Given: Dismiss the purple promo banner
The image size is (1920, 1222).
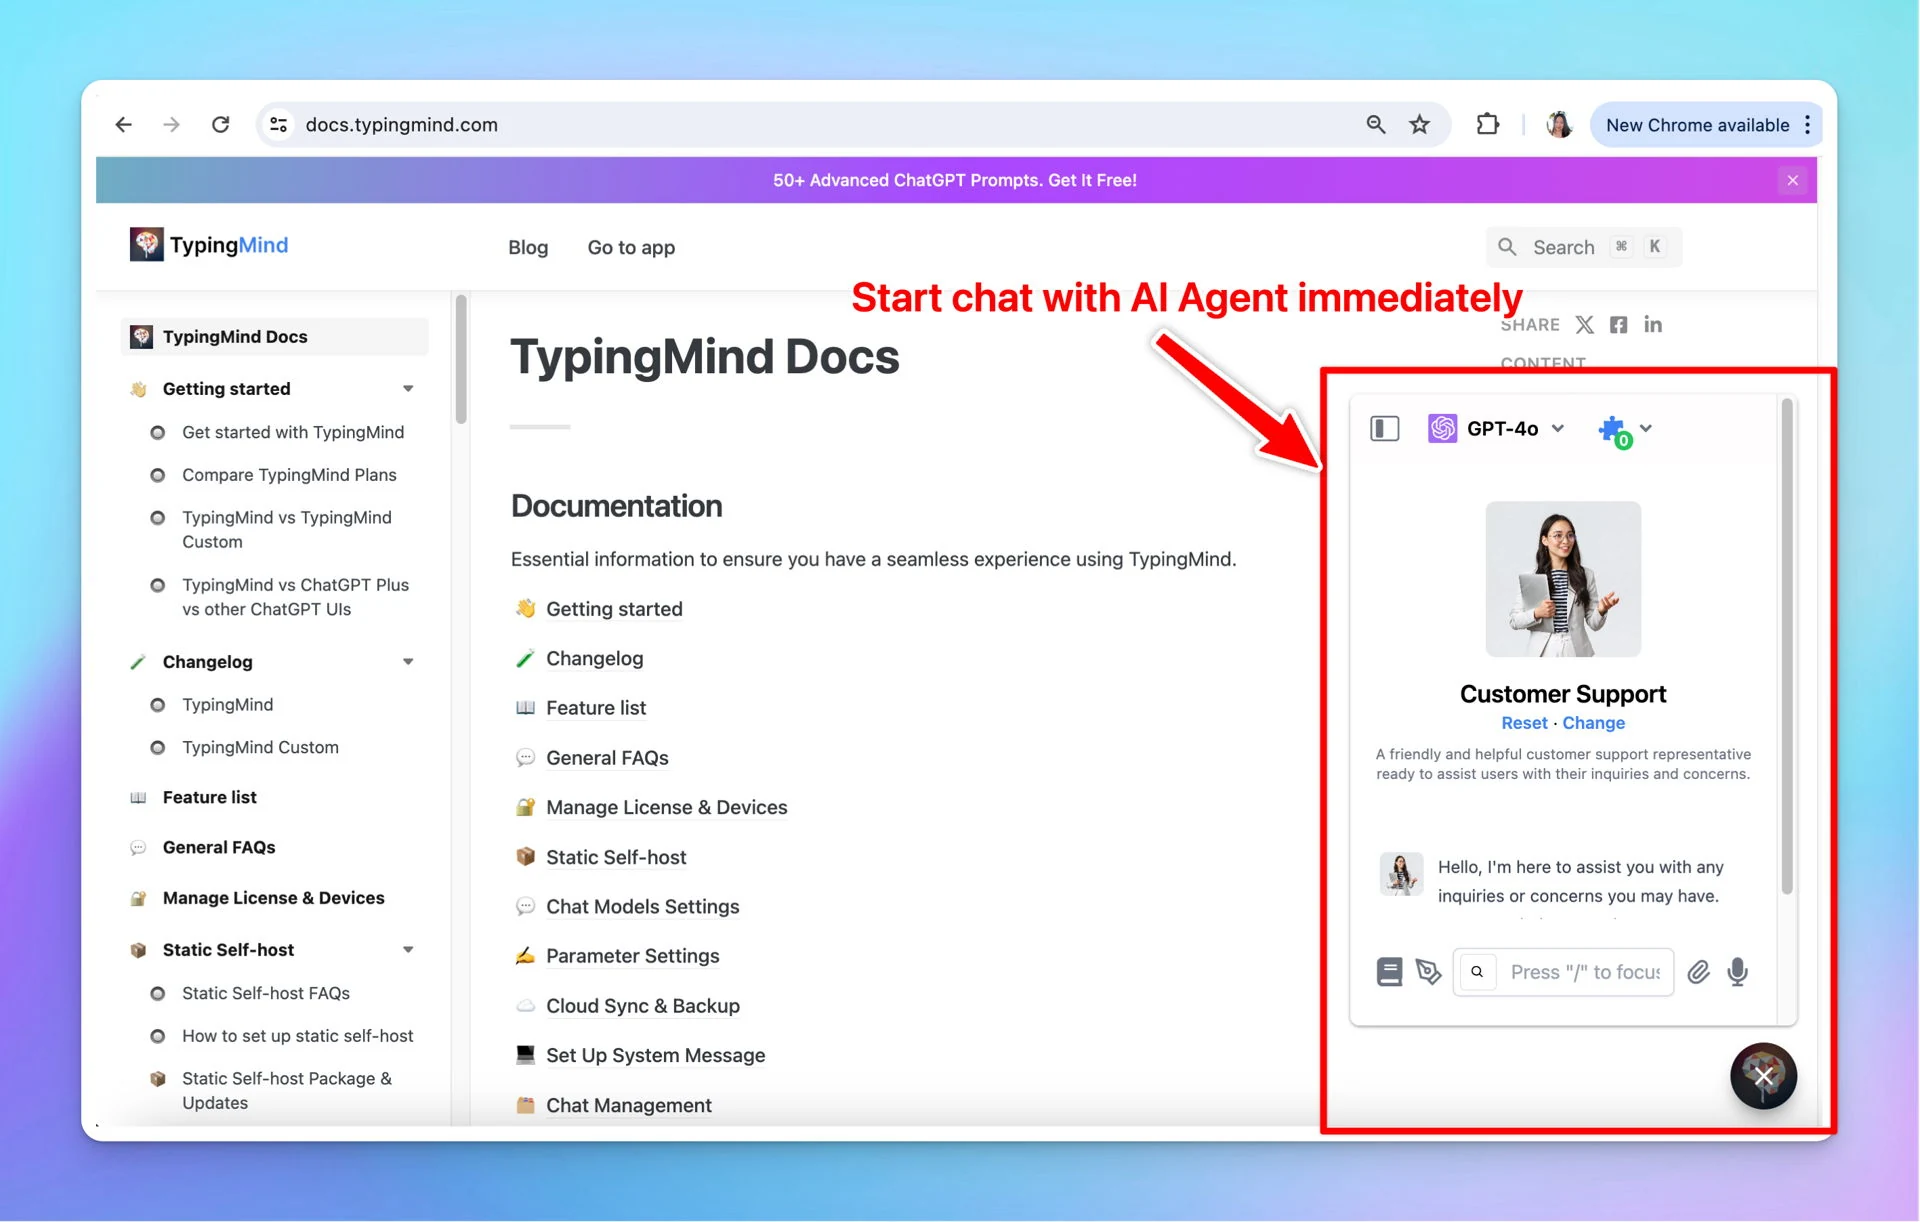Looking at the screenshot, I should tap(1792, 180).
